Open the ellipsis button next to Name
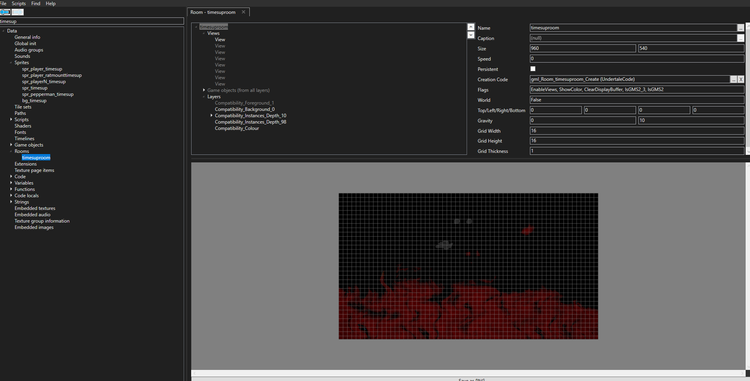Screen dimensions: 750x381 740,28
